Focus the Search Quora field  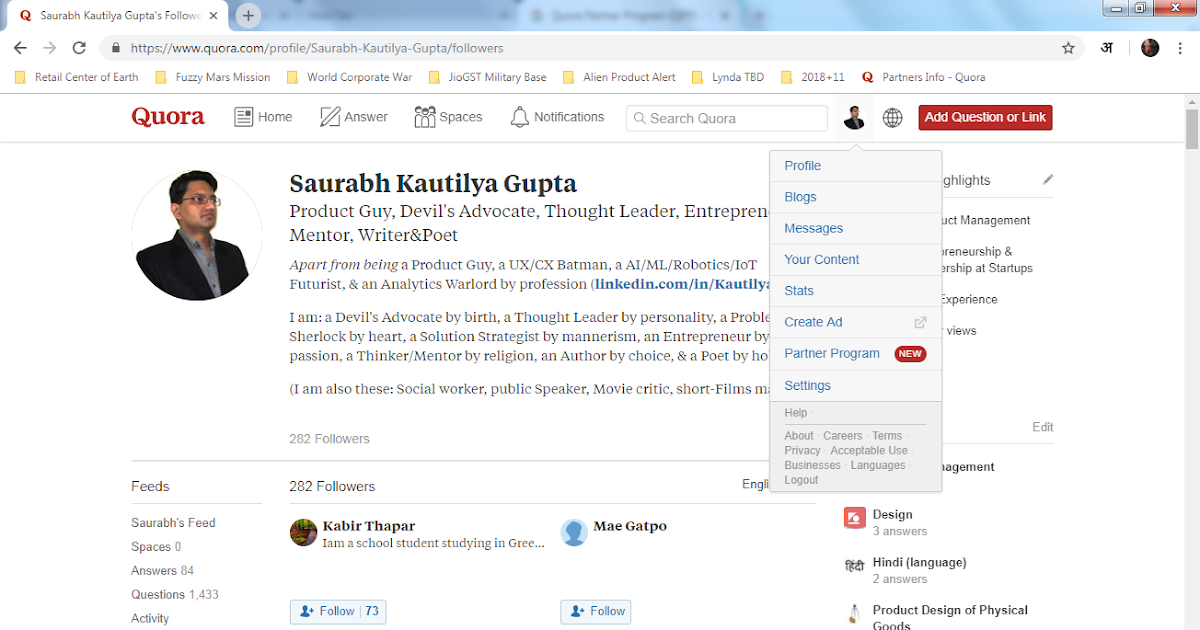click(x=727, y=118)
